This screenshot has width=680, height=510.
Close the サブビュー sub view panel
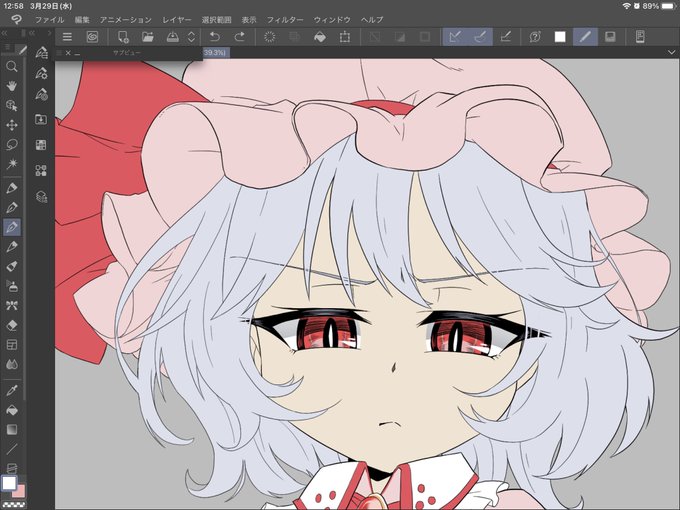point(68,52)
